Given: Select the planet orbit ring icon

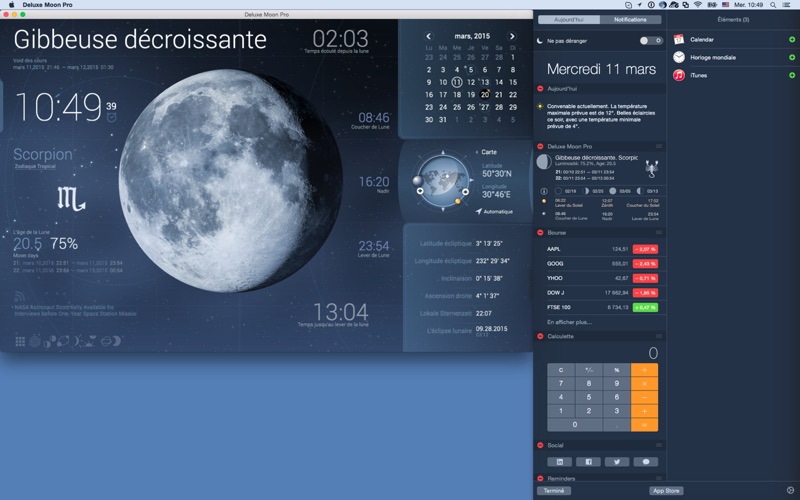Looking at the screenshot, I should pyautogui.click(x=63, y=341).
